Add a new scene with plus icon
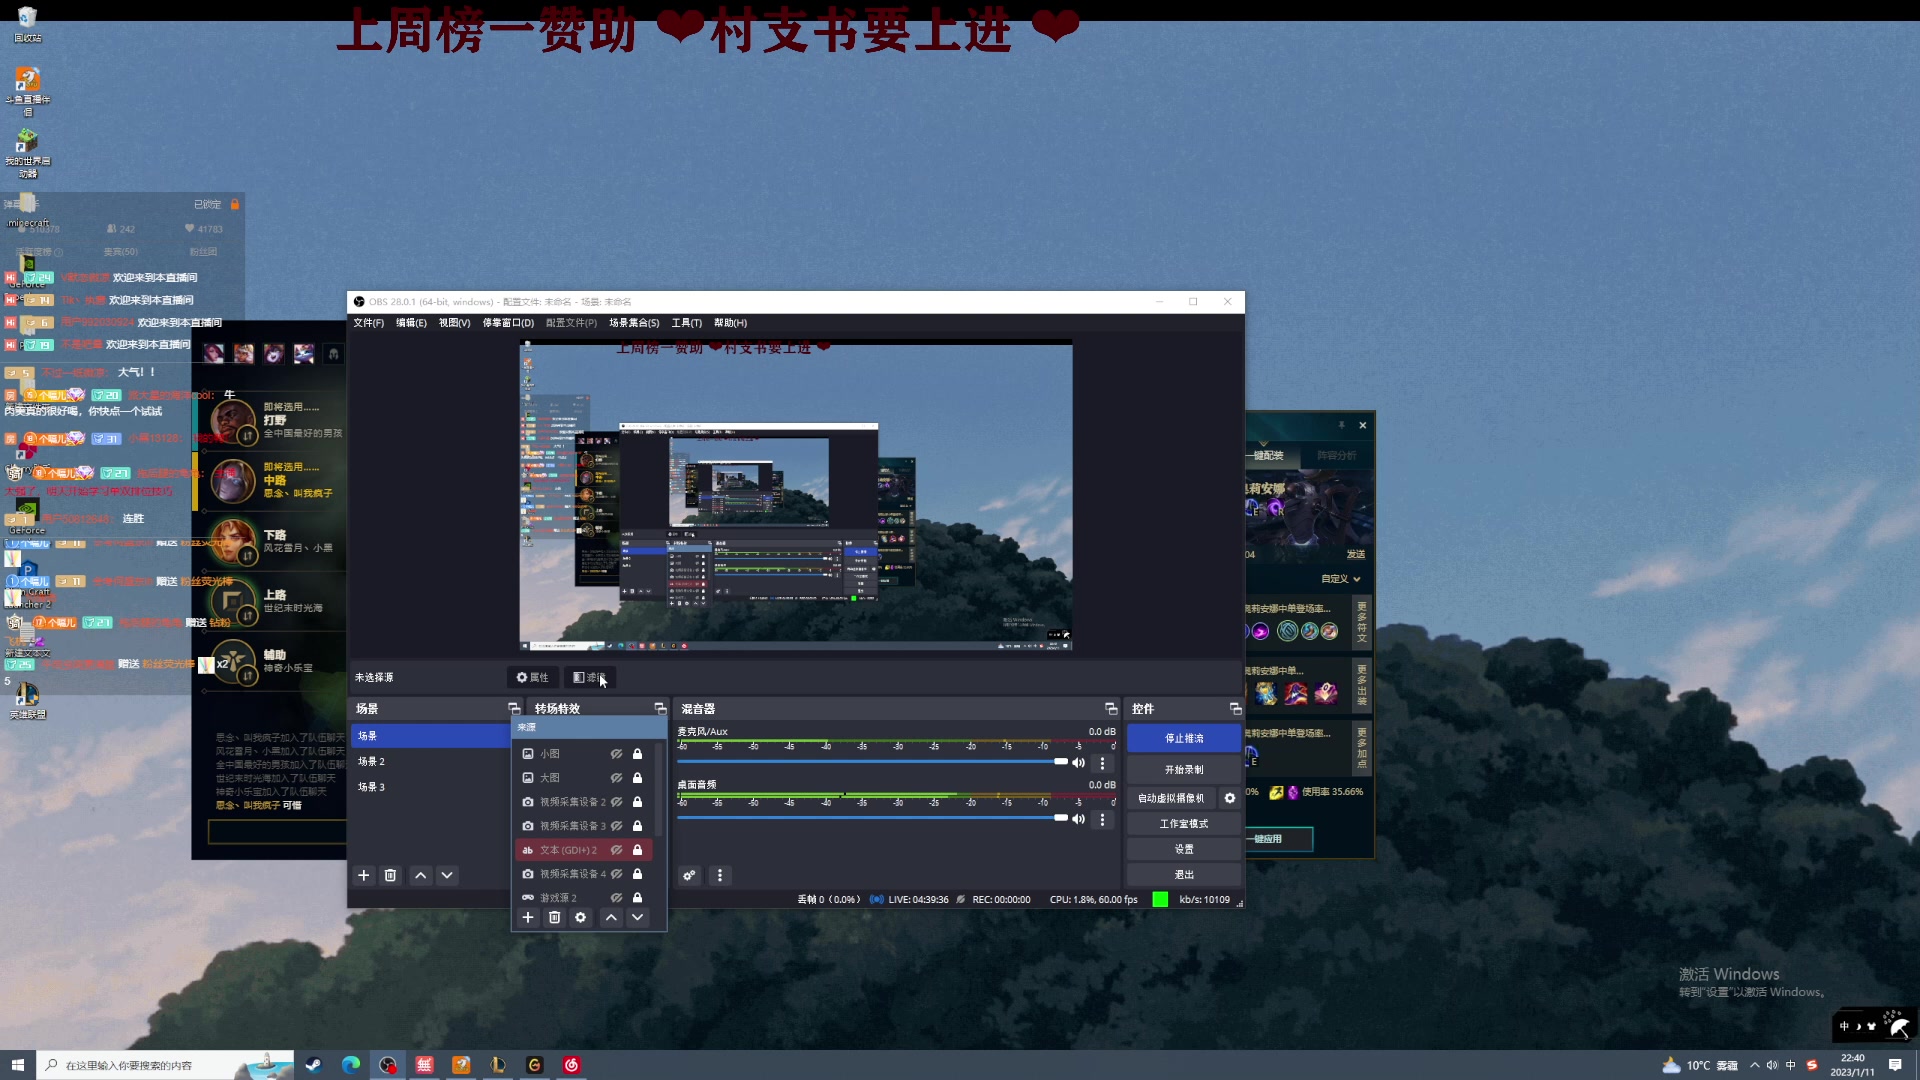This screenshot has width=1920, height=1080. coord(364,875)
